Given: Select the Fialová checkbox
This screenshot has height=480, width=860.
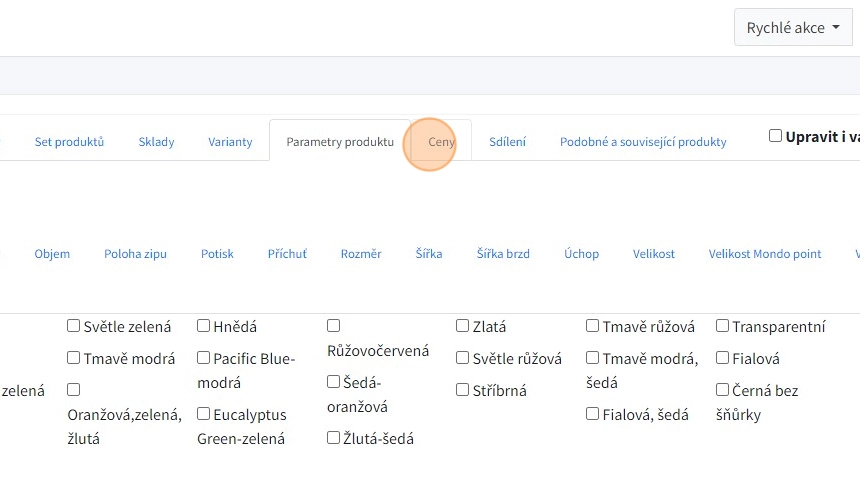Looking at the screenshot, I should click(723, 358).
